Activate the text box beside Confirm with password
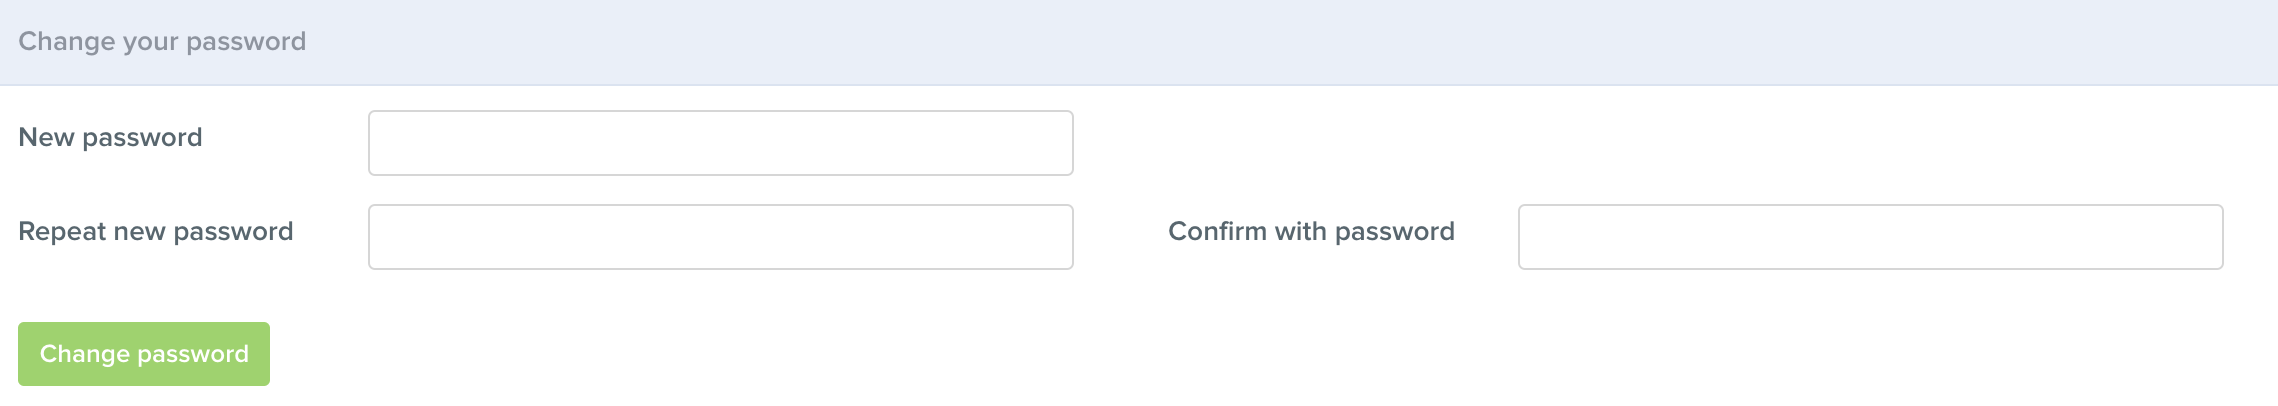The width and height of the screenshot is (2278, 406). (1871, 237)
